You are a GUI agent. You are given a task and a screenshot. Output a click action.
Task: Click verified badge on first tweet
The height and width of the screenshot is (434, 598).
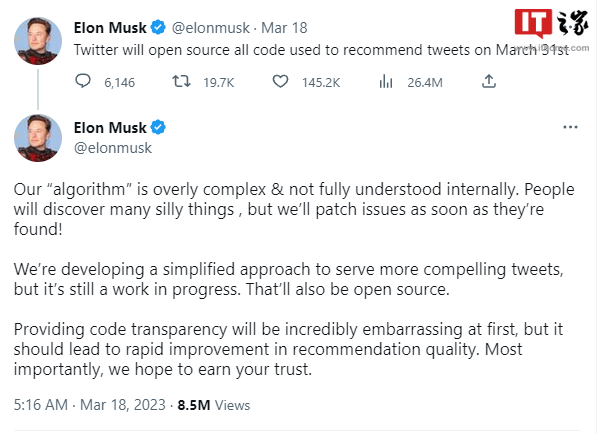pos(158,27)
